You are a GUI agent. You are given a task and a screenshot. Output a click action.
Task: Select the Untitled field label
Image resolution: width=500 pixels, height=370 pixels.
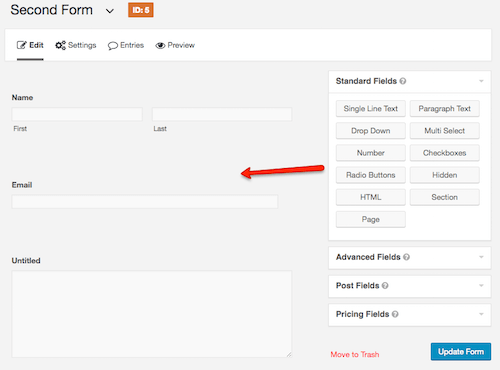pos(26,261)
